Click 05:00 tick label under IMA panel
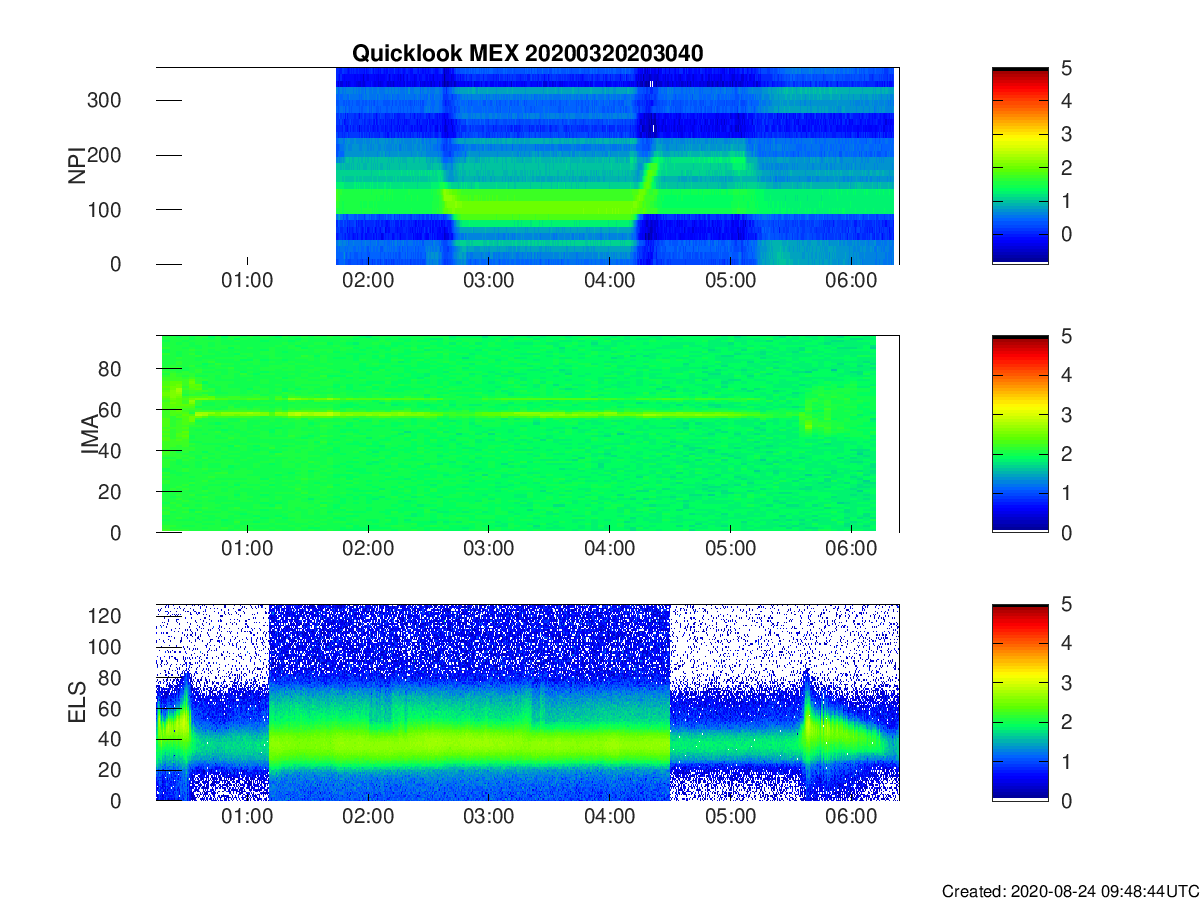Viewport: 1200px width, 900px height. 730,549
